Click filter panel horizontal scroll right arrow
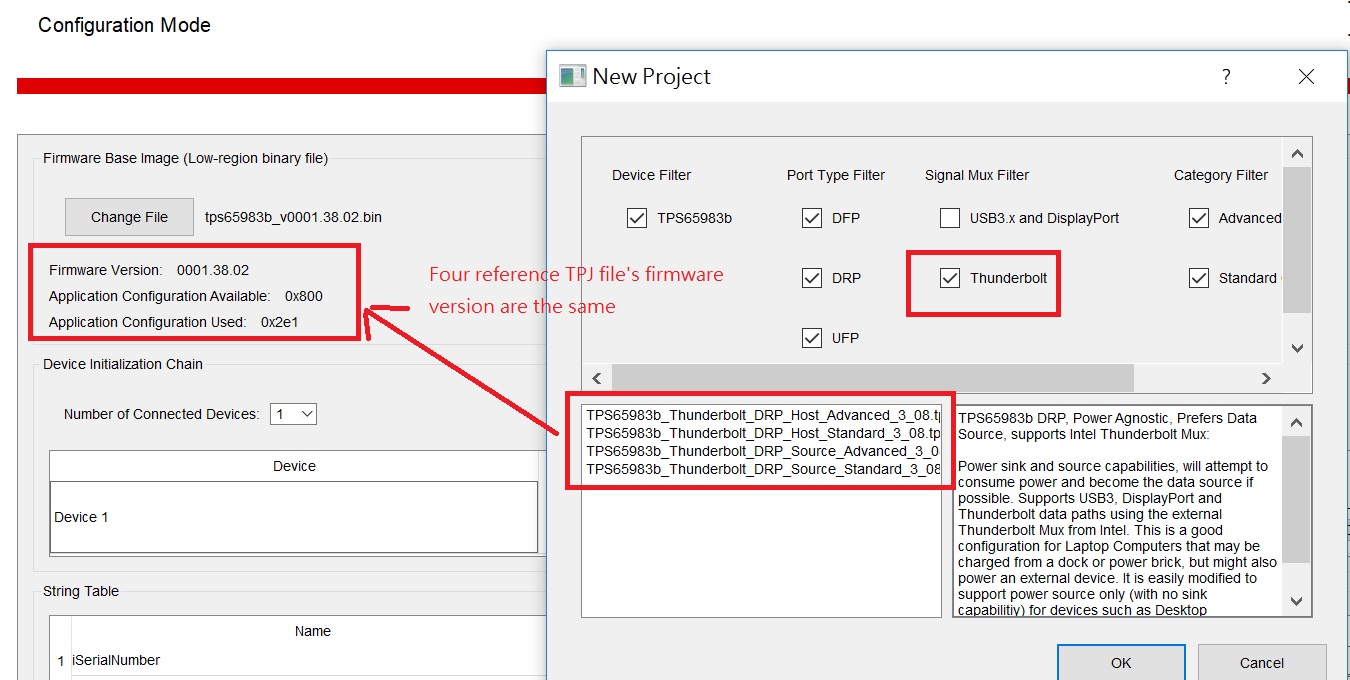The width and height of the screenshot is (1350, 680). click(1266, 378)
